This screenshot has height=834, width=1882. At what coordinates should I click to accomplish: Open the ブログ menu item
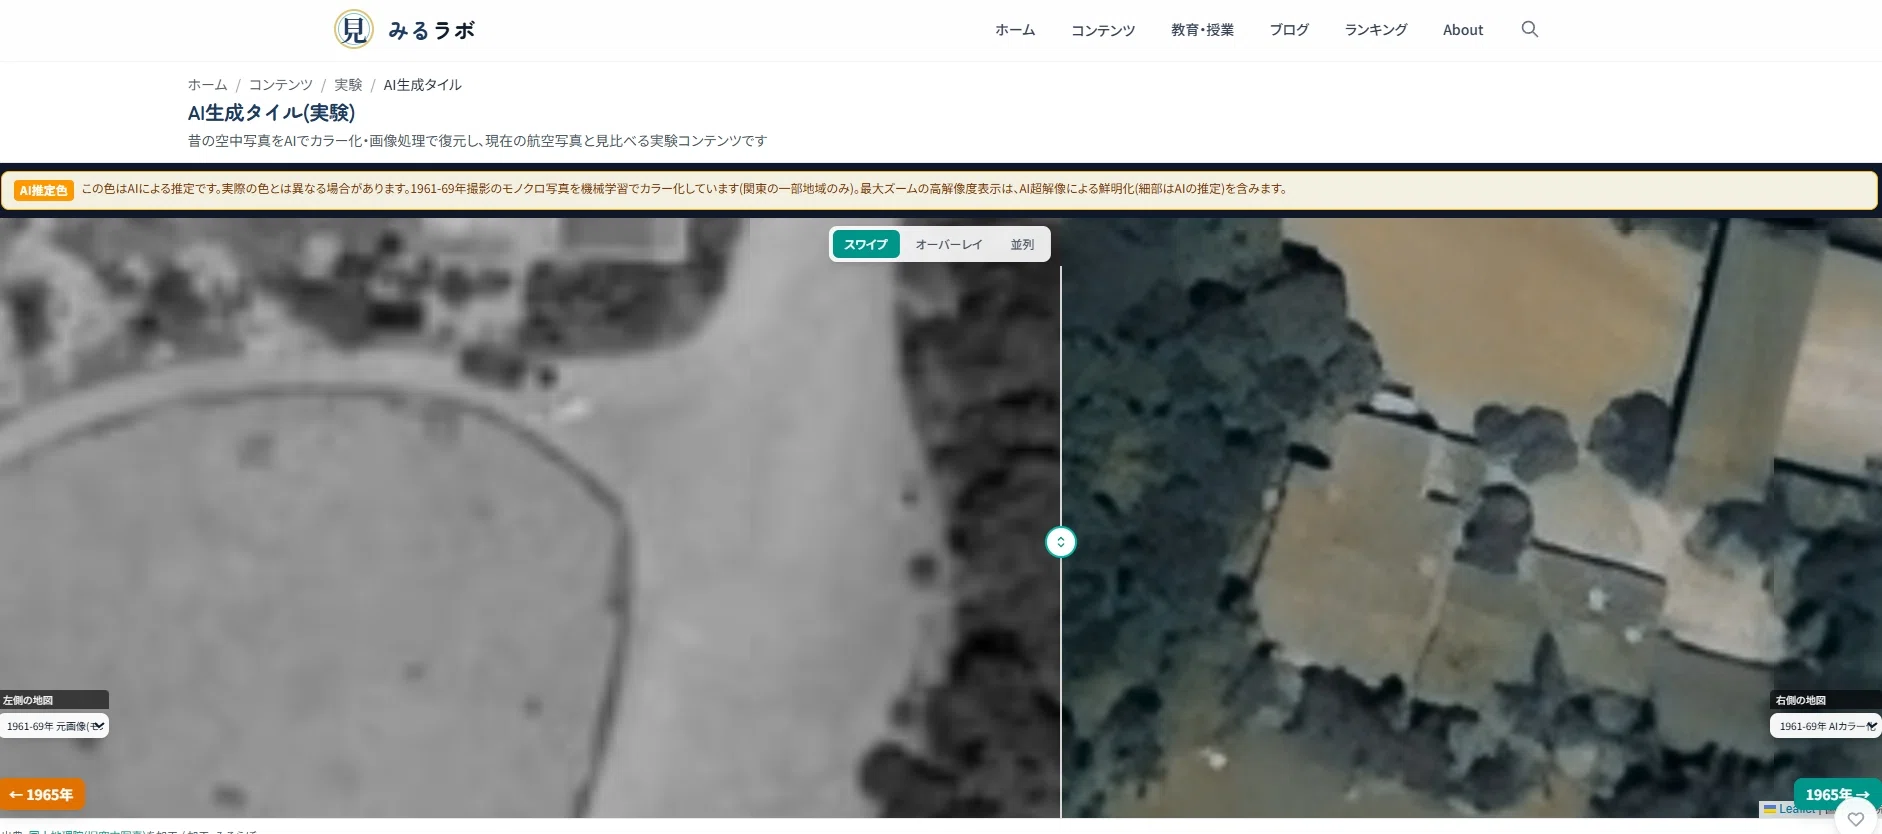[1289, 30]
